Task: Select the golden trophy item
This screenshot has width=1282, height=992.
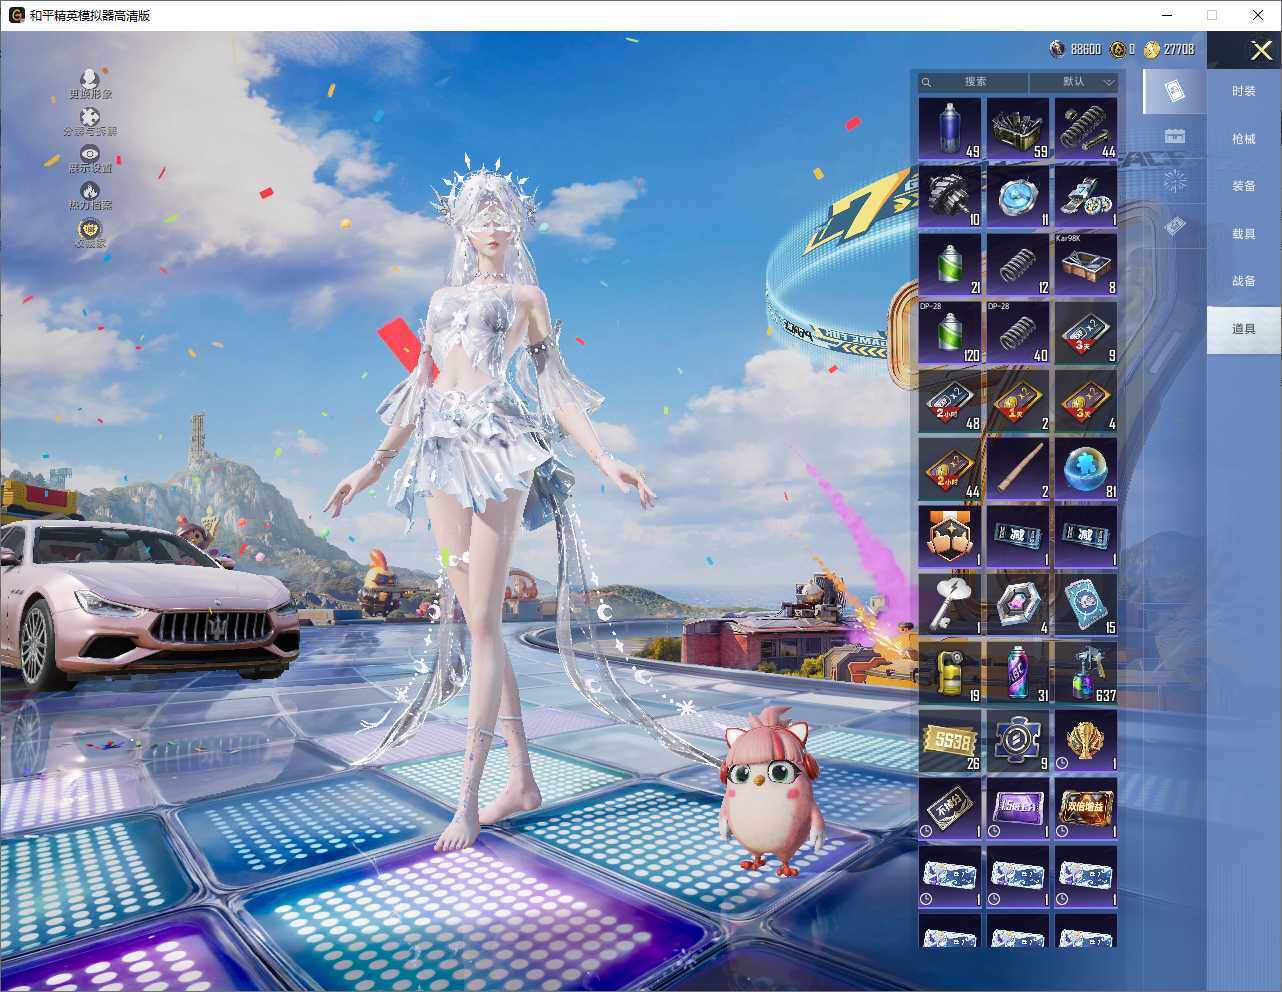Action: (1086, 740)
